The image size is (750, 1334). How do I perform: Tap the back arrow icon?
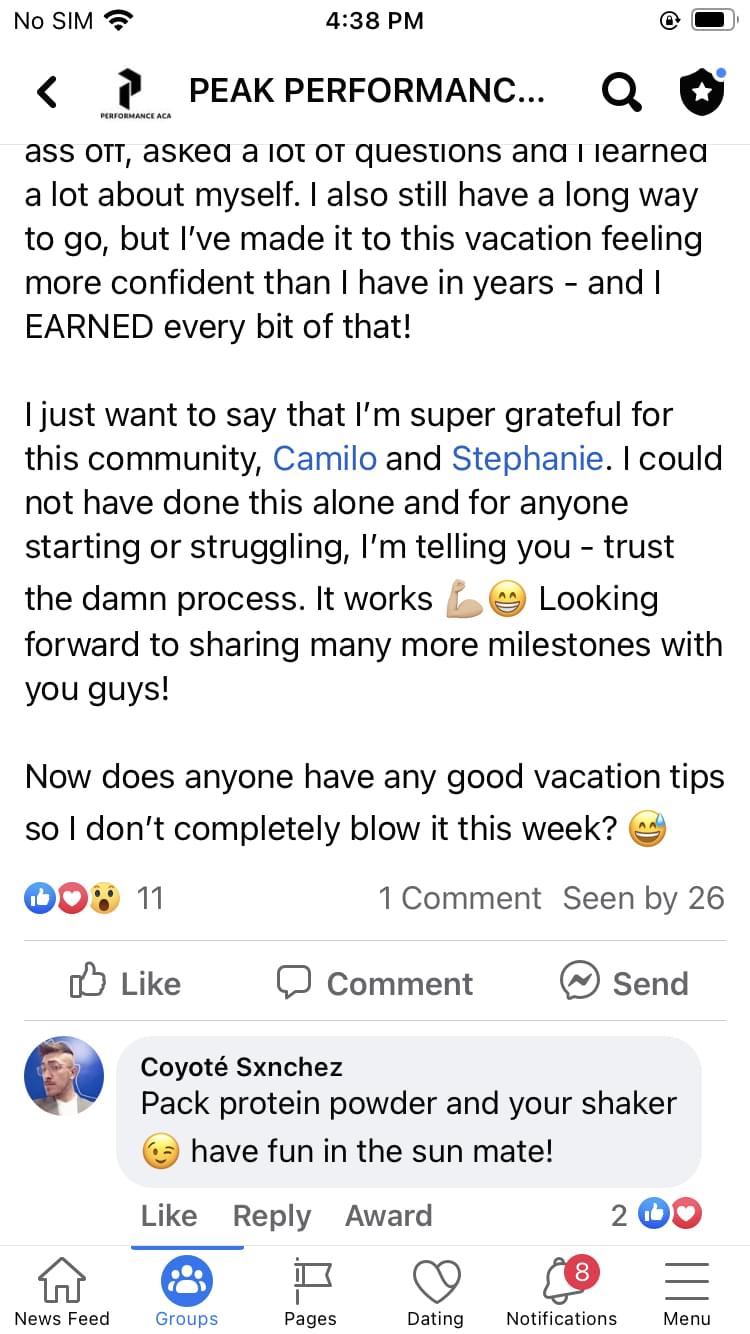[x=46, y=92]
